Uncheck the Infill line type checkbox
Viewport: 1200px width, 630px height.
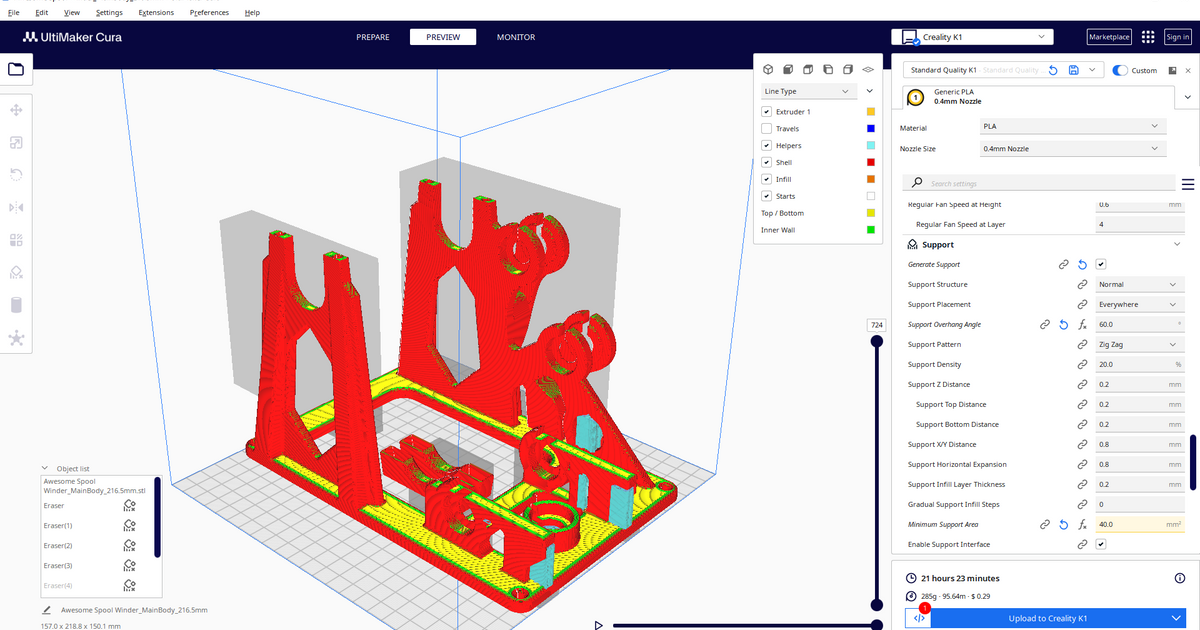pyautogui.click(x=767, y=180)
